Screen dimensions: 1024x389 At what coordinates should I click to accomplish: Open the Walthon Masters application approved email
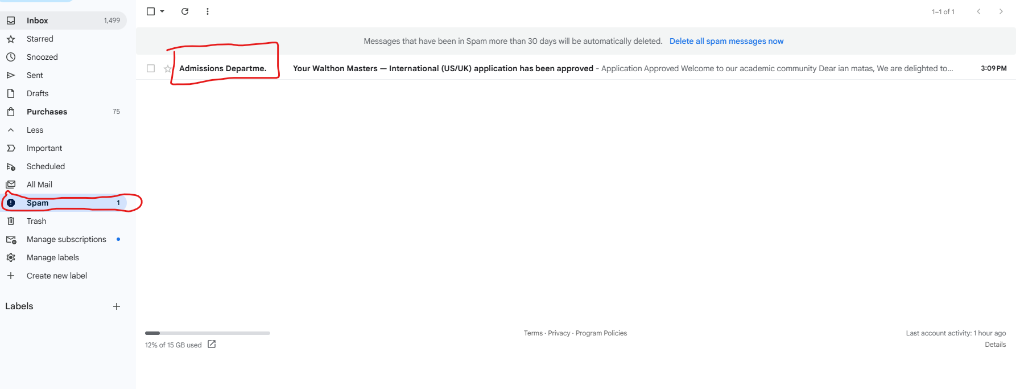click(x=443, y=68)
